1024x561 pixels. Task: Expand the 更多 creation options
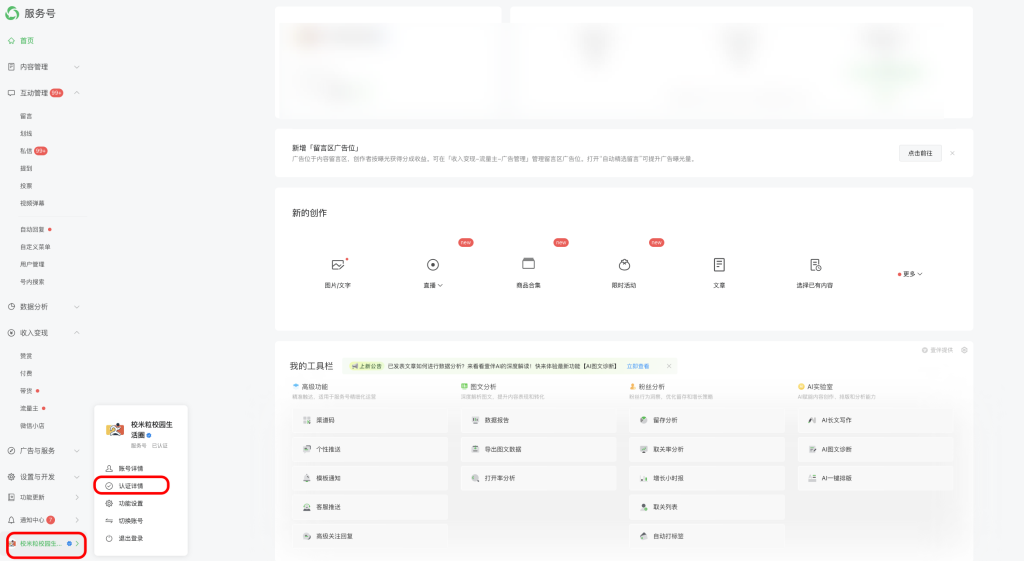pyautogui.click(x=911, y=273)
